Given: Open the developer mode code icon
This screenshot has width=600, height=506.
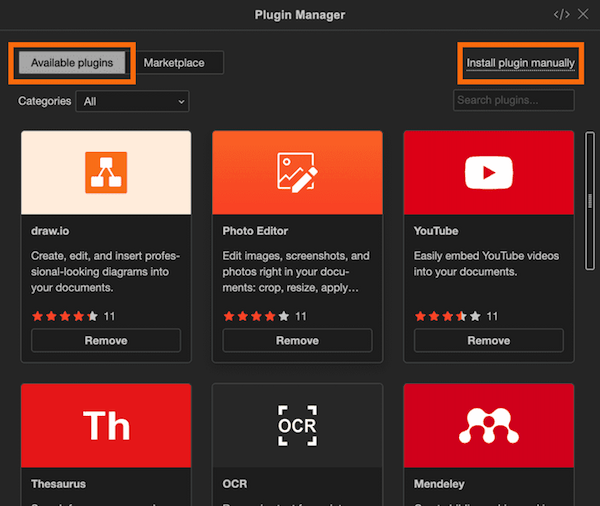Looking at the screenshot, I should [561, 14].
